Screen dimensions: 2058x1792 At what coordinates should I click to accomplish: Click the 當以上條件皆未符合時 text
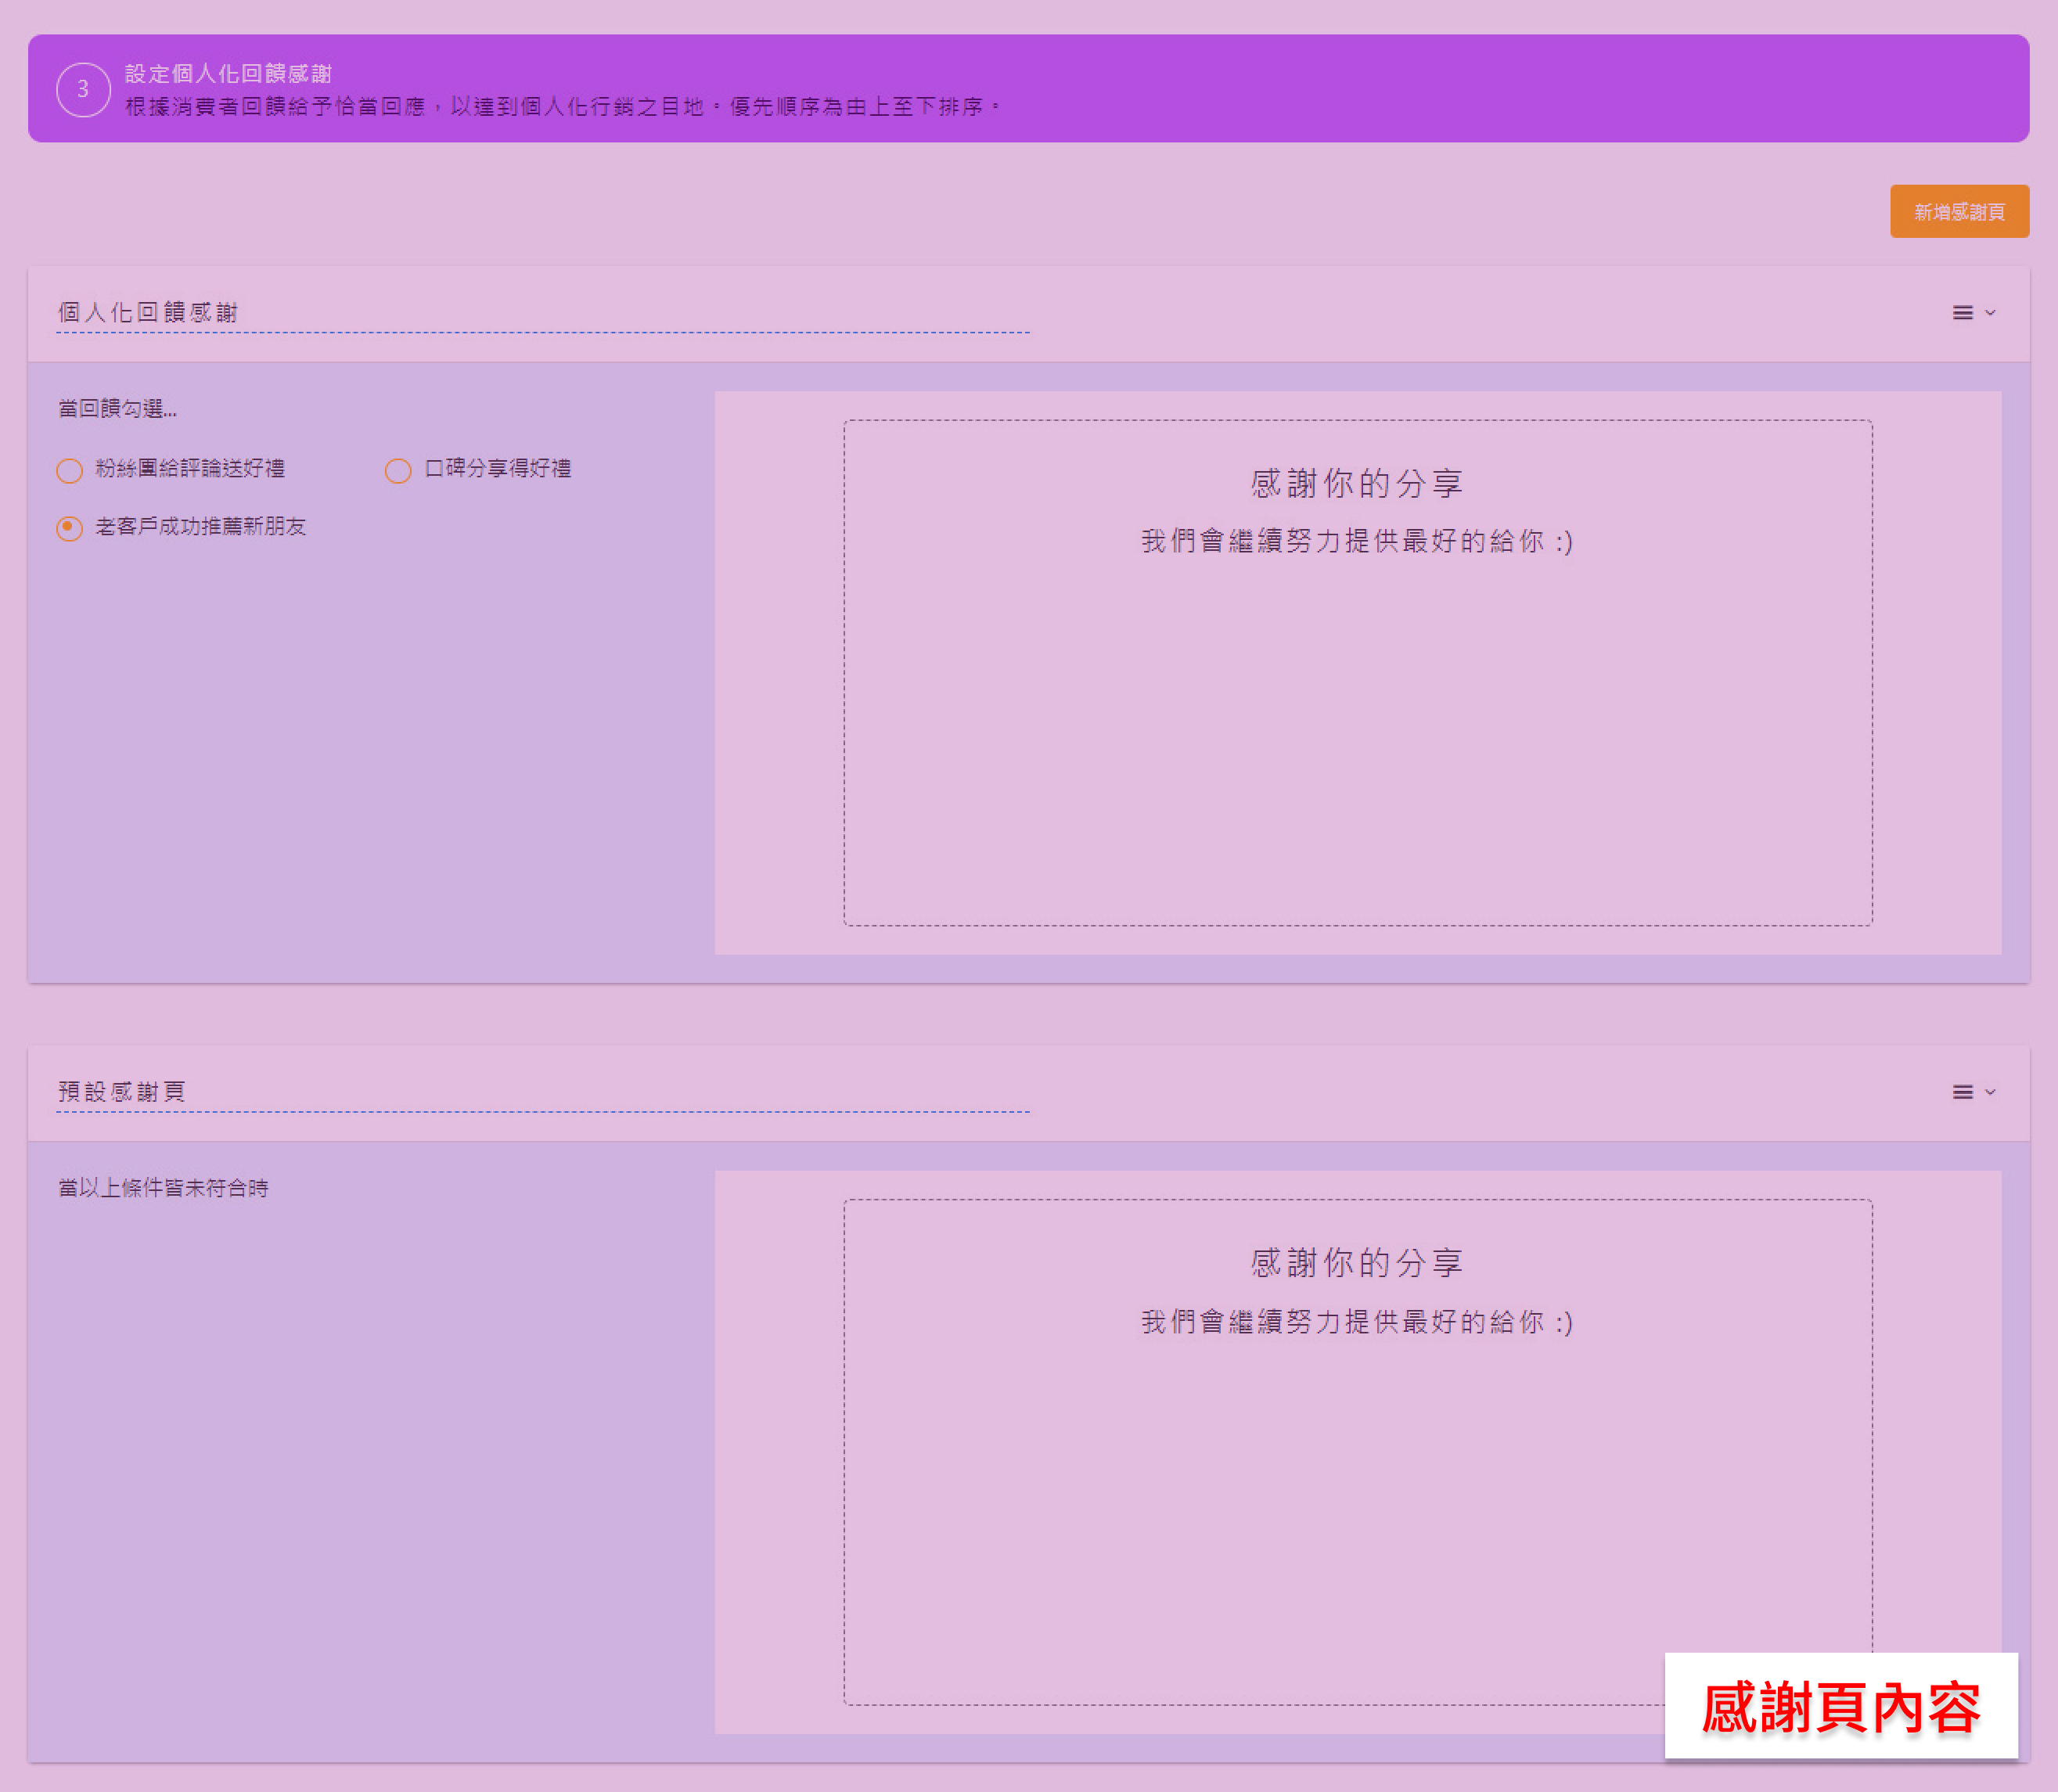coord(163,1188)
